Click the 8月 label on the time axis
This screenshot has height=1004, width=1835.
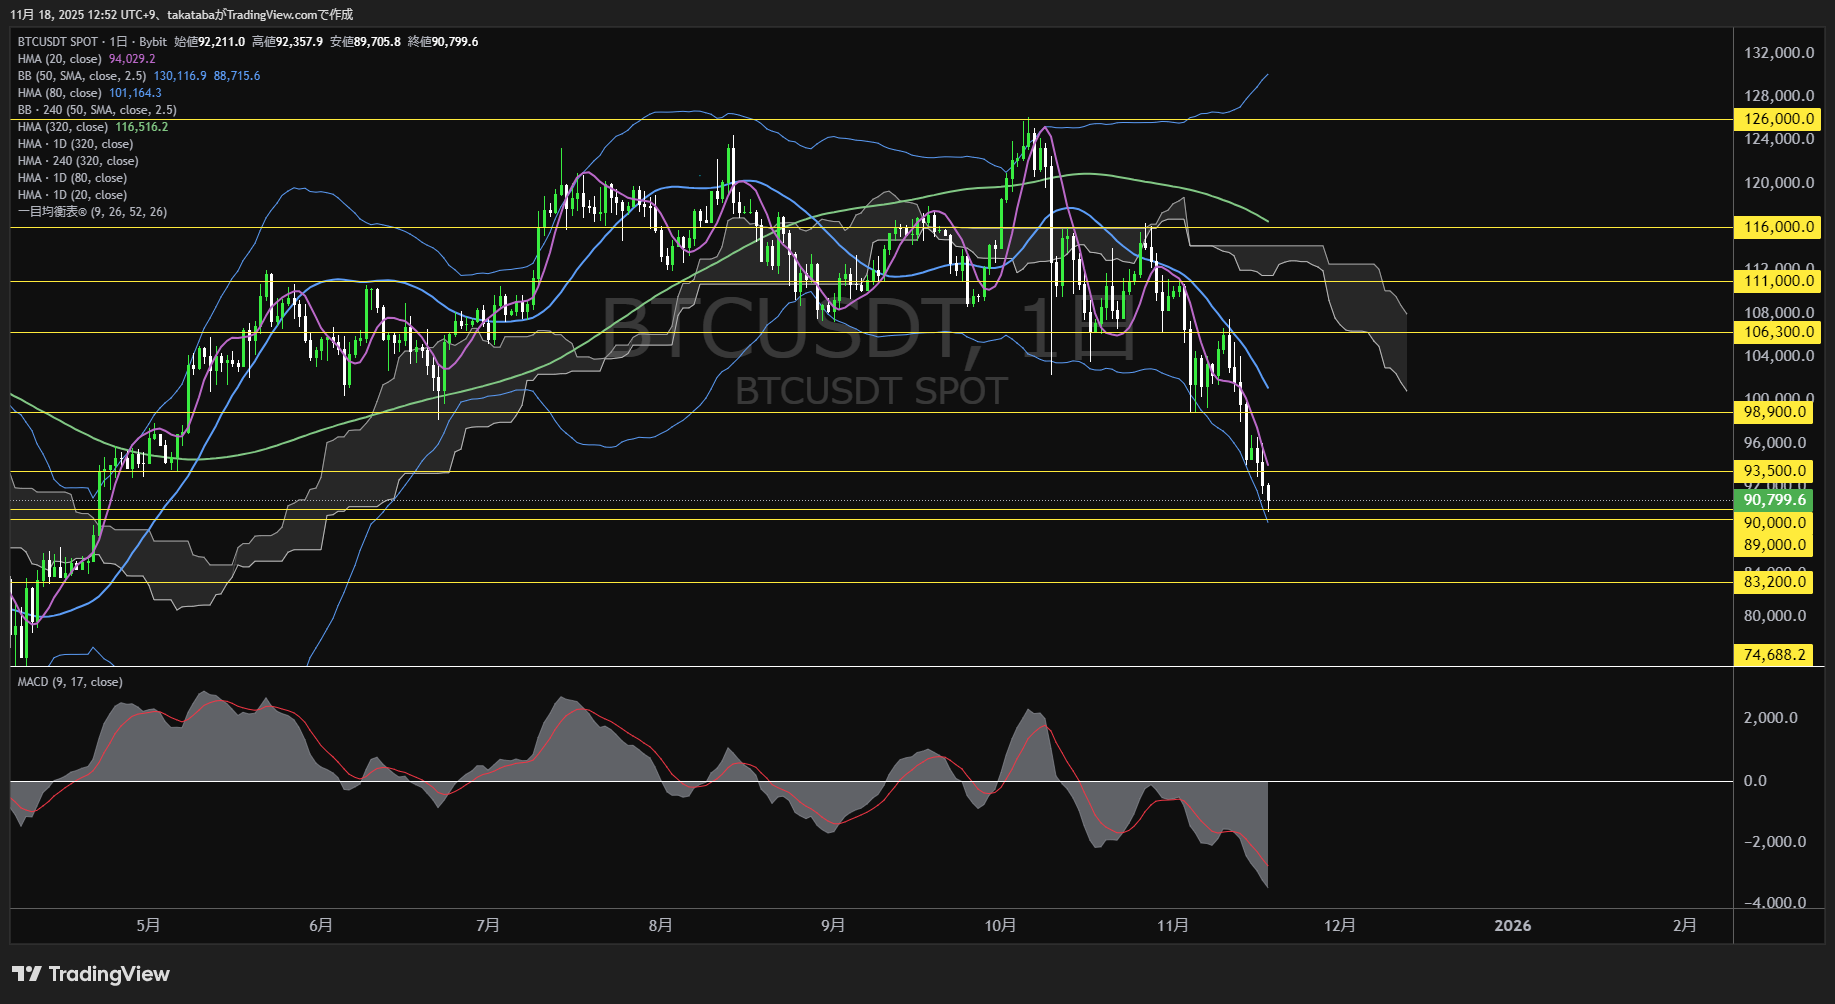coord(660,926)
